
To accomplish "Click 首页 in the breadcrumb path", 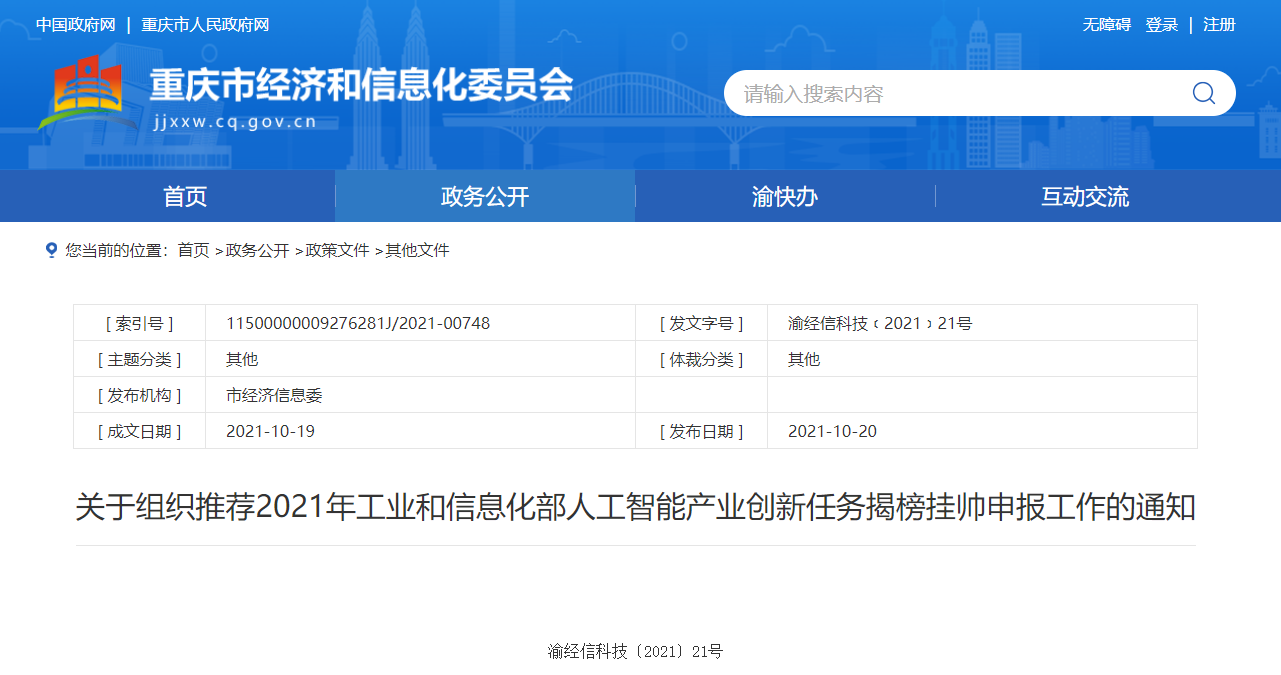I will tap(193, 250).
